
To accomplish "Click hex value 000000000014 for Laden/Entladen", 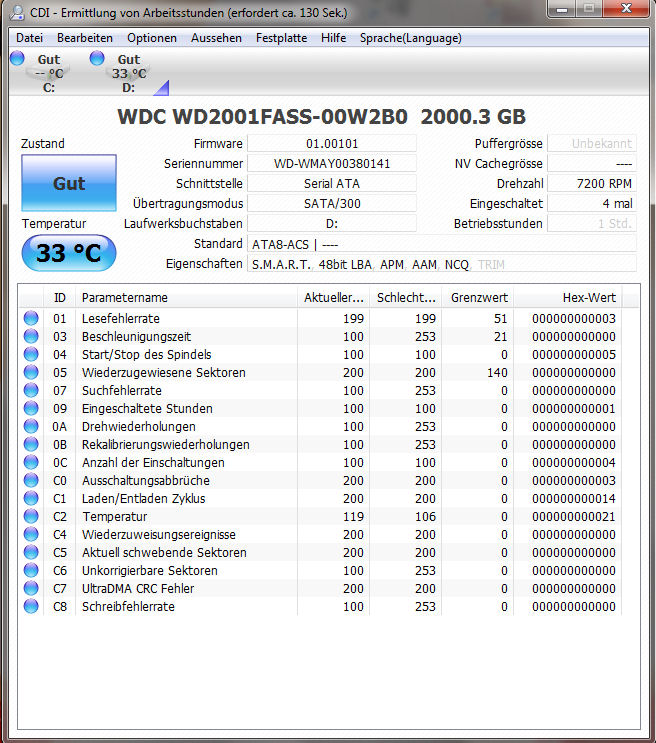I will click(x=574, y=498).
